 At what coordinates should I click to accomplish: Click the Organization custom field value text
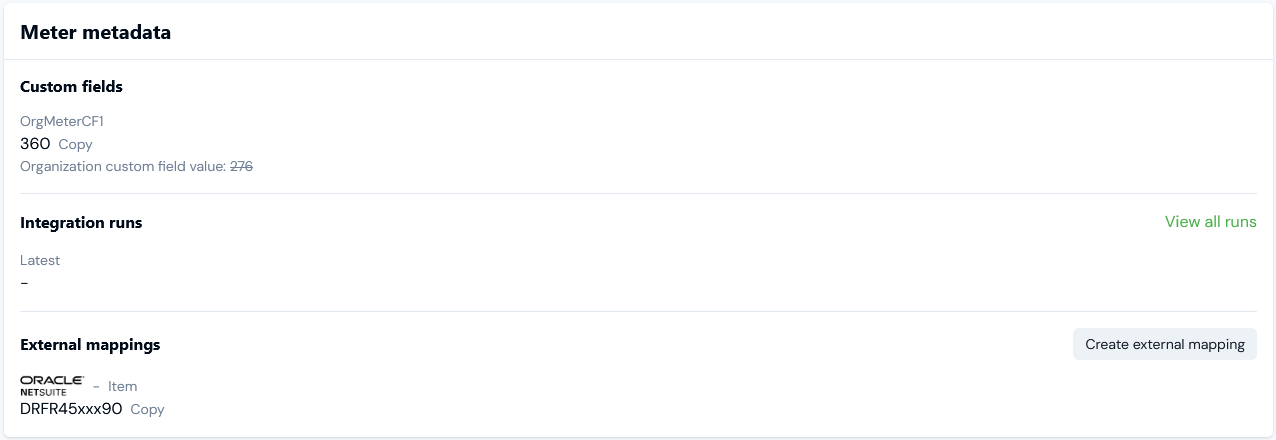[123, 167]
